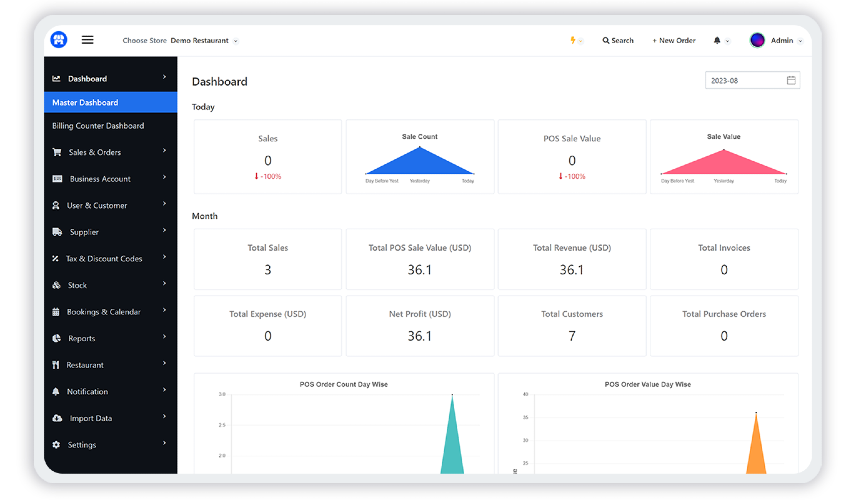Click the 2023-08 date input field
The height and width of the screenshot is (500, 856).
click(x=752, y=80)
